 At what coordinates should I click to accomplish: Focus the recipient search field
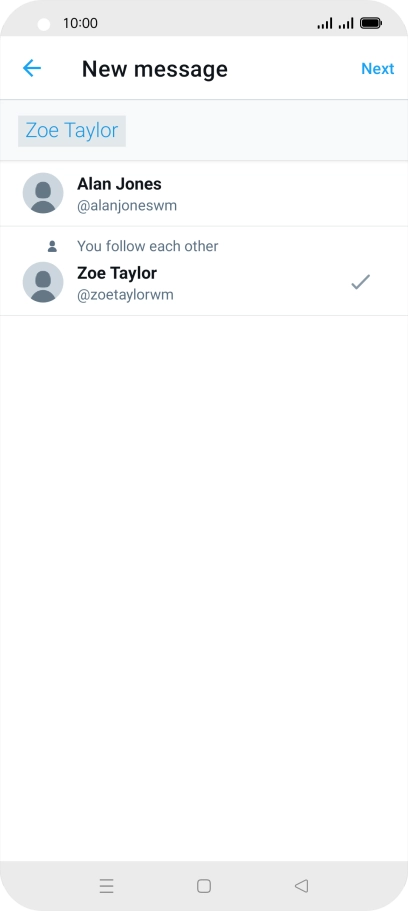pos(204,131)
